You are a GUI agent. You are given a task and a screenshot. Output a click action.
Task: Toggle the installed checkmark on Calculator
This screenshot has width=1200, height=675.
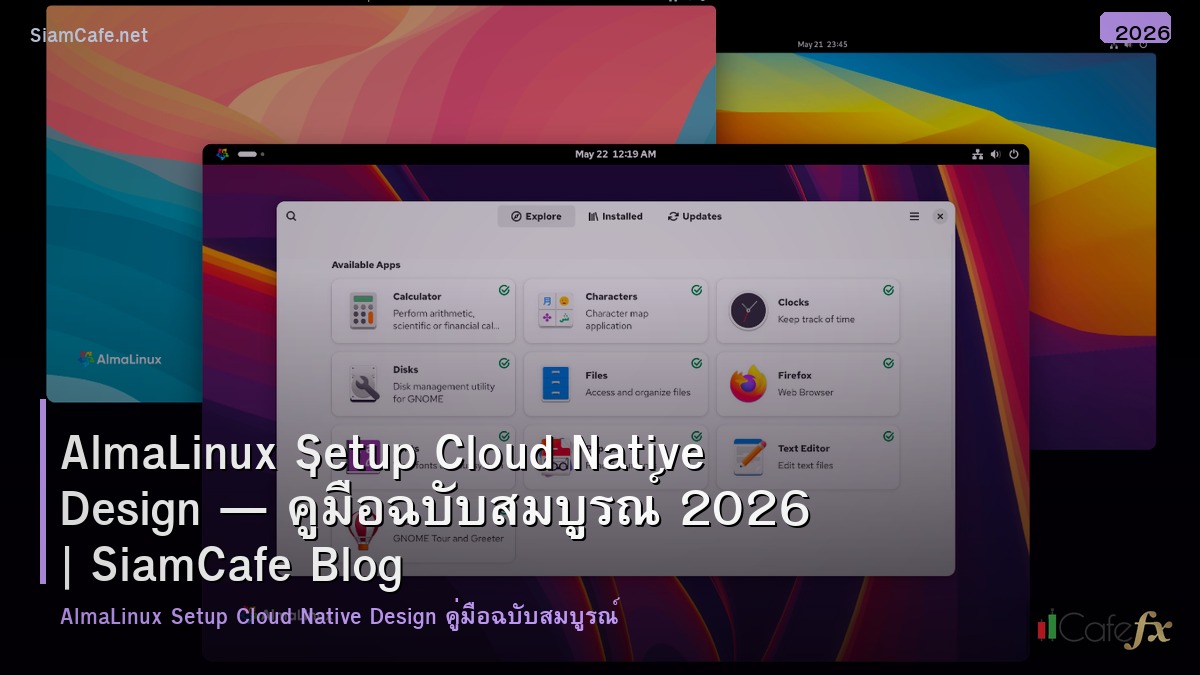tap(504, 290)
